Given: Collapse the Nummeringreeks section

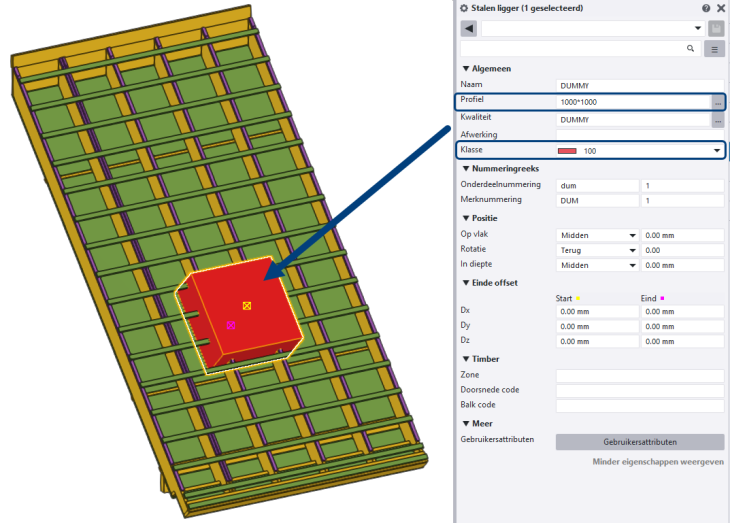Looking at the screenshot, I should (x=465, y=168).
